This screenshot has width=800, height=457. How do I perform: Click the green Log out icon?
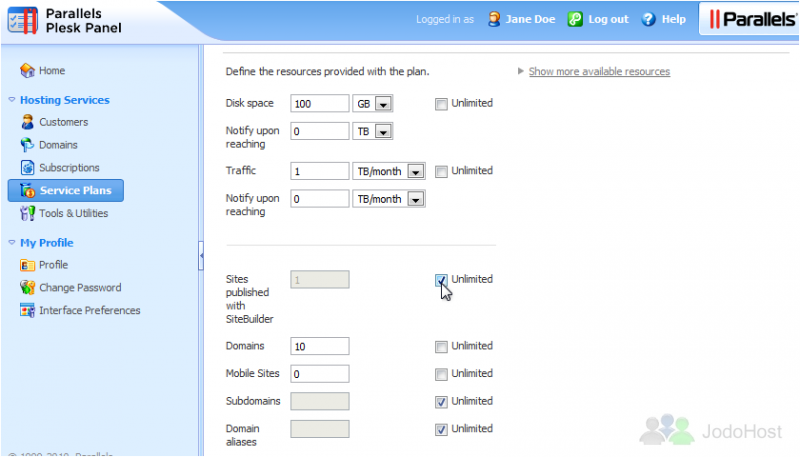575,19
